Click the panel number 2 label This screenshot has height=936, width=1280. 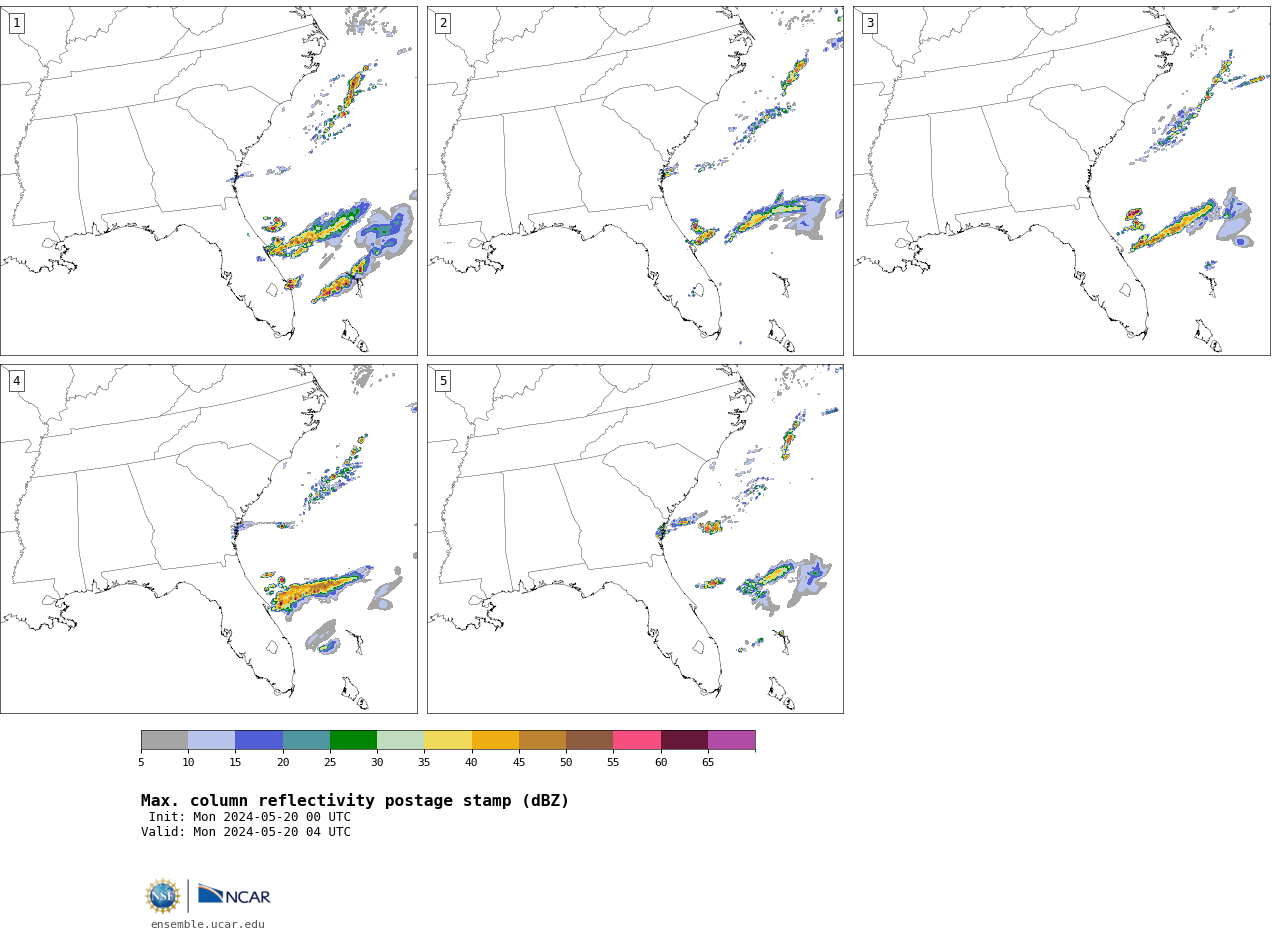(443, 23)
